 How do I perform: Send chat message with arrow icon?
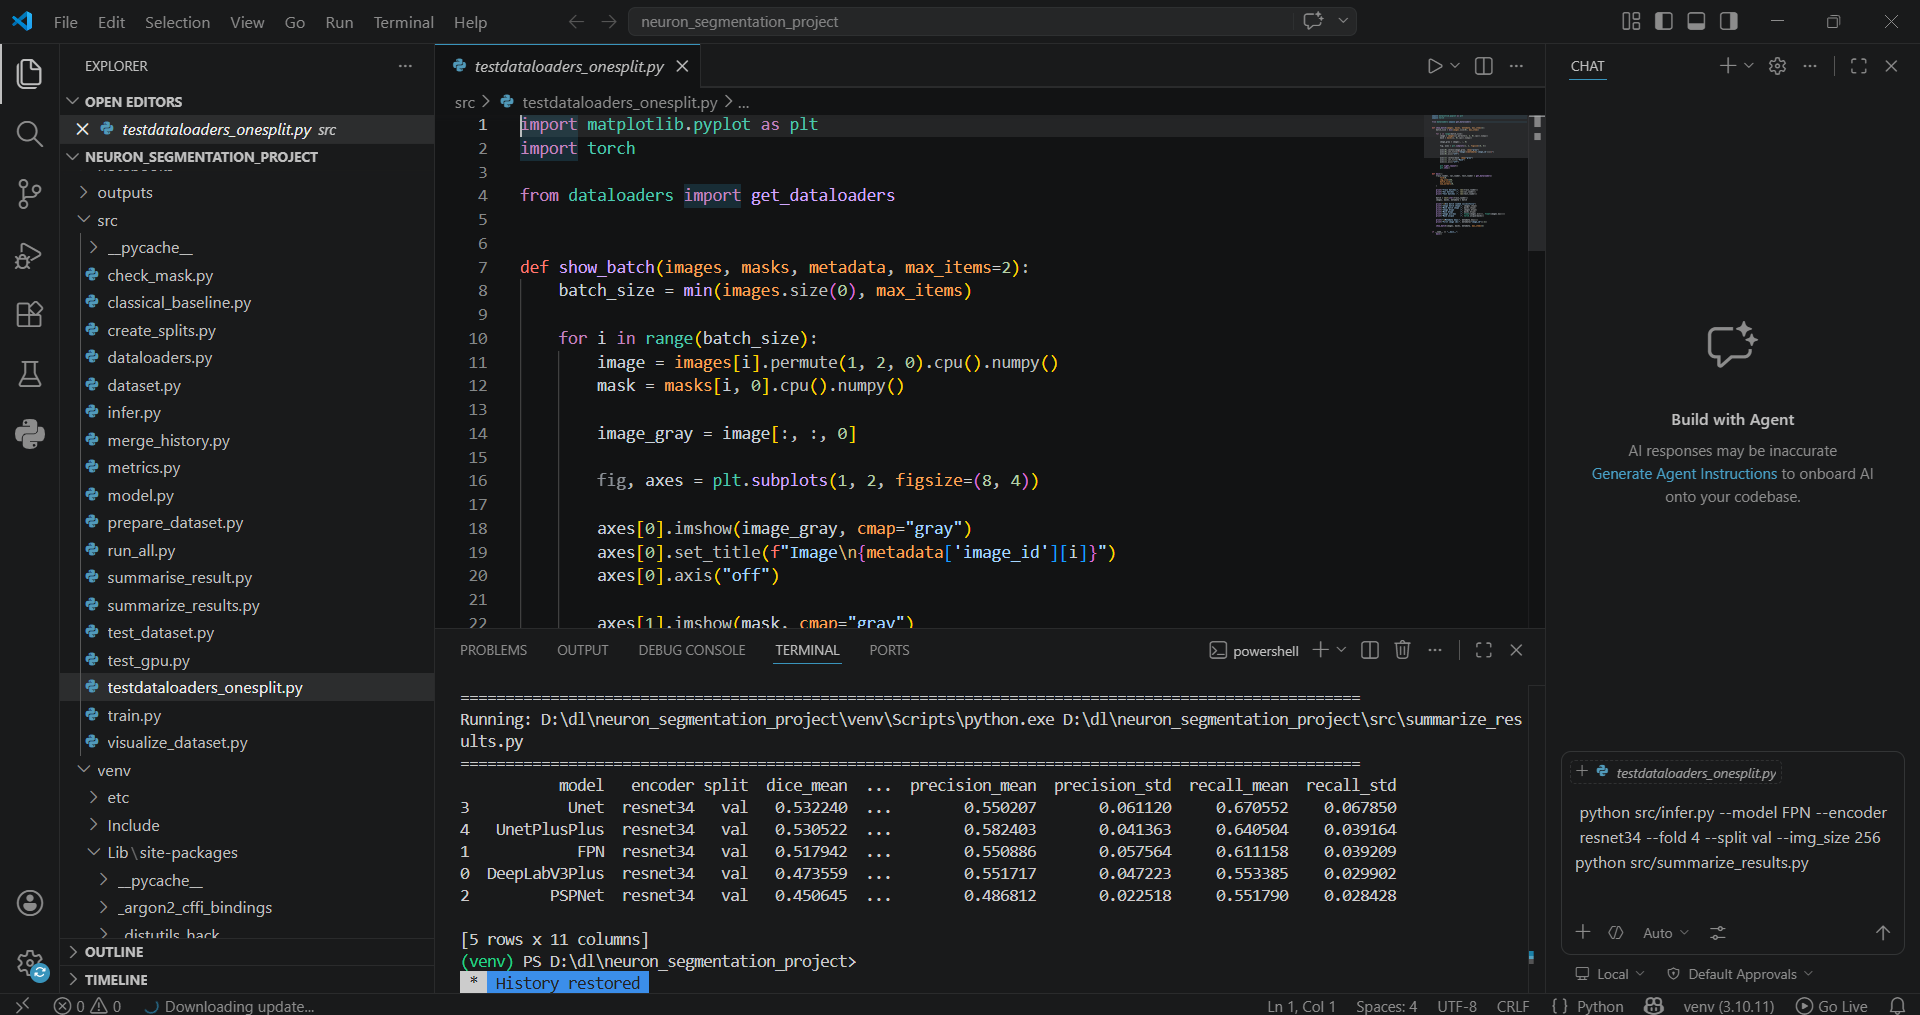(1883, 932)
